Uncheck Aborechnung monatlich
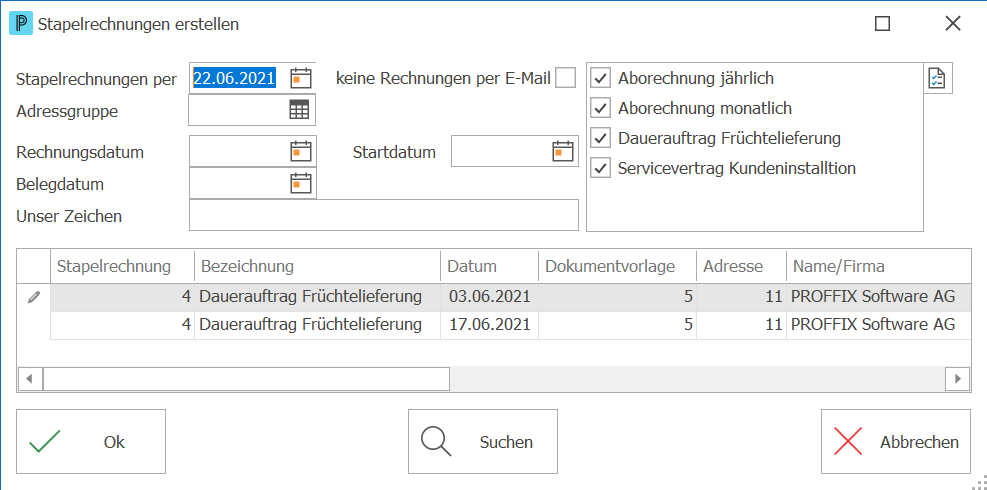 [x=601, y=108]
